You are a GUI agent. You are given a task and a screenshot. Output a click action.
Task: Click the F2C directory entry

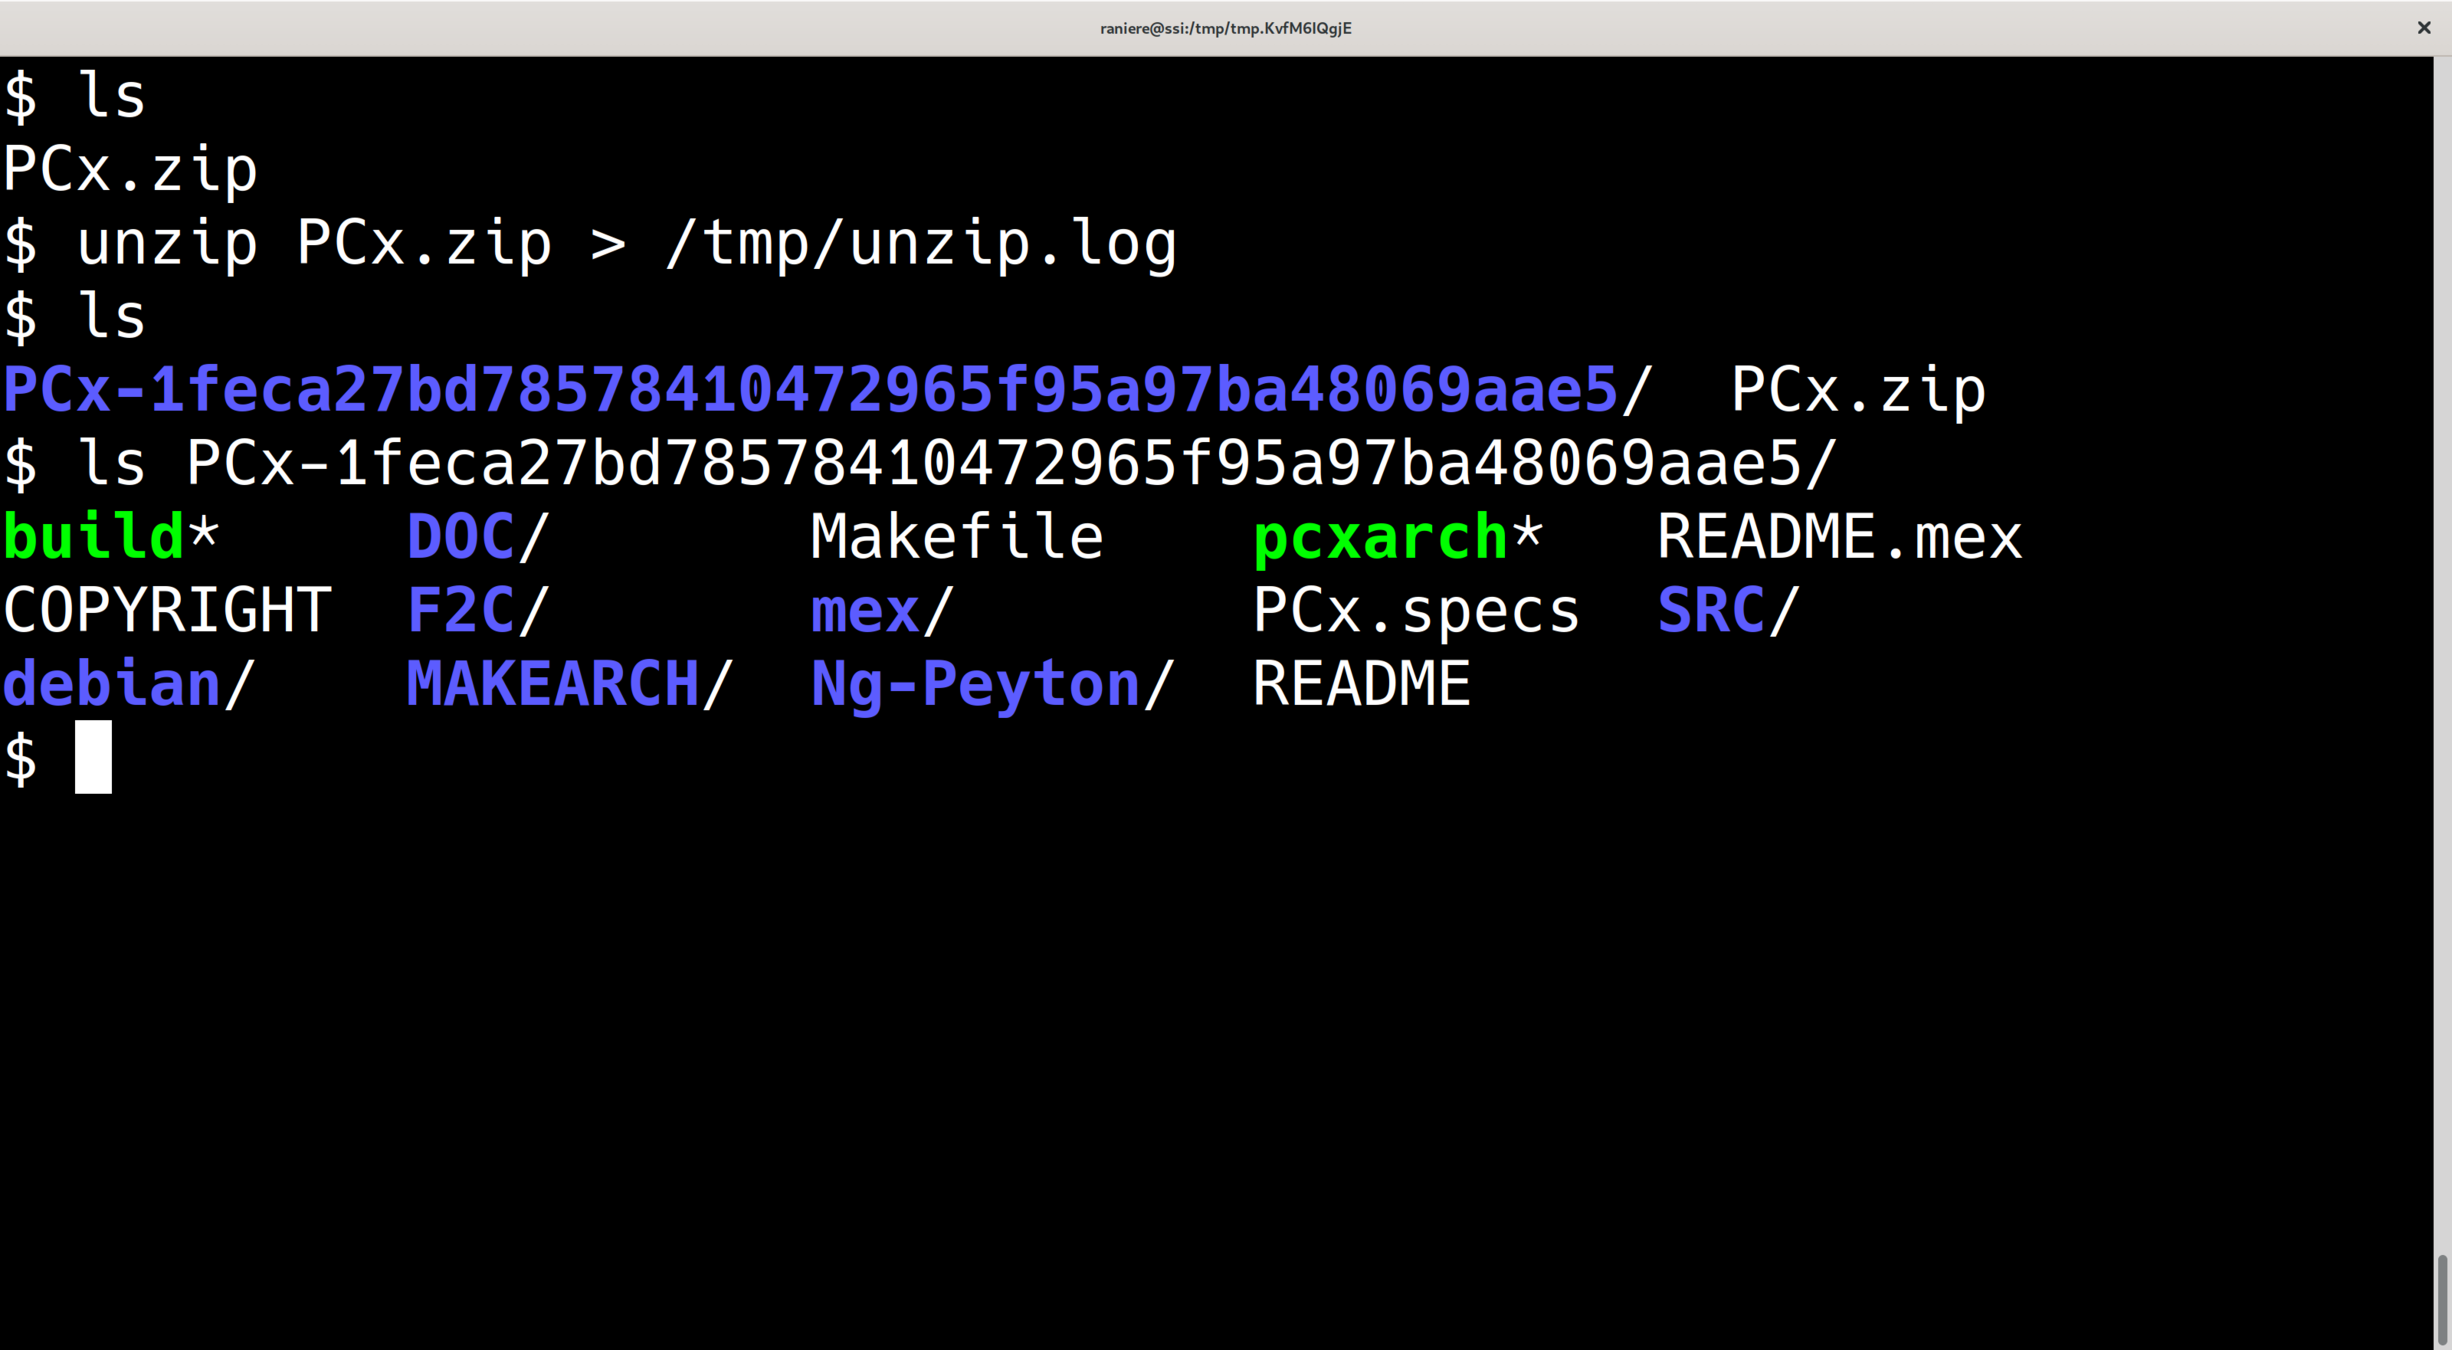pyautogui.click(x=461, y=611)
